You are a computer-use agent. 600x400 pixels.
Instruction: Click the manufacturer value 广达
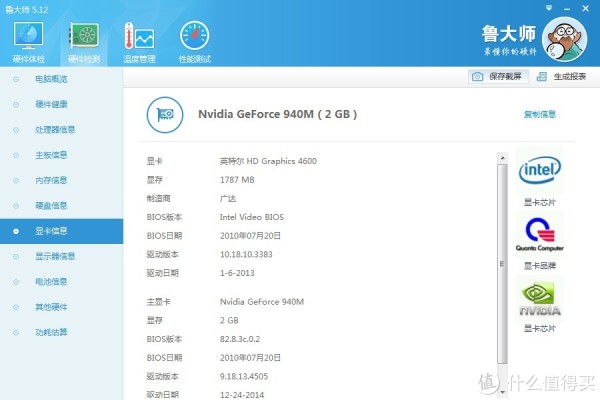228,199
